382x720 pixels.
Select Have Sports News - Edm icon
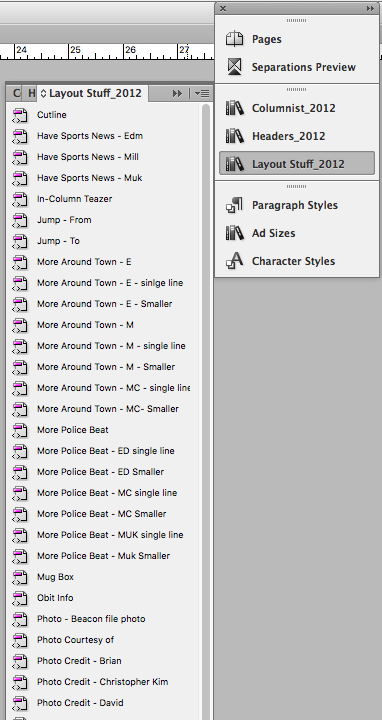click(x=20, y=136)
